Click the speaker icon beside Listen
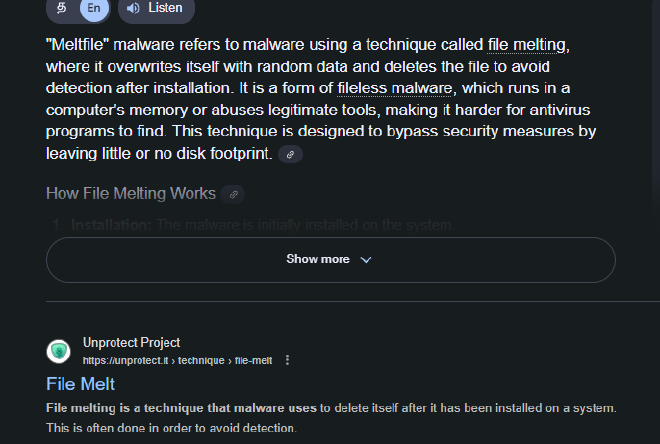660x444 pixels. (x=134, y=8)
